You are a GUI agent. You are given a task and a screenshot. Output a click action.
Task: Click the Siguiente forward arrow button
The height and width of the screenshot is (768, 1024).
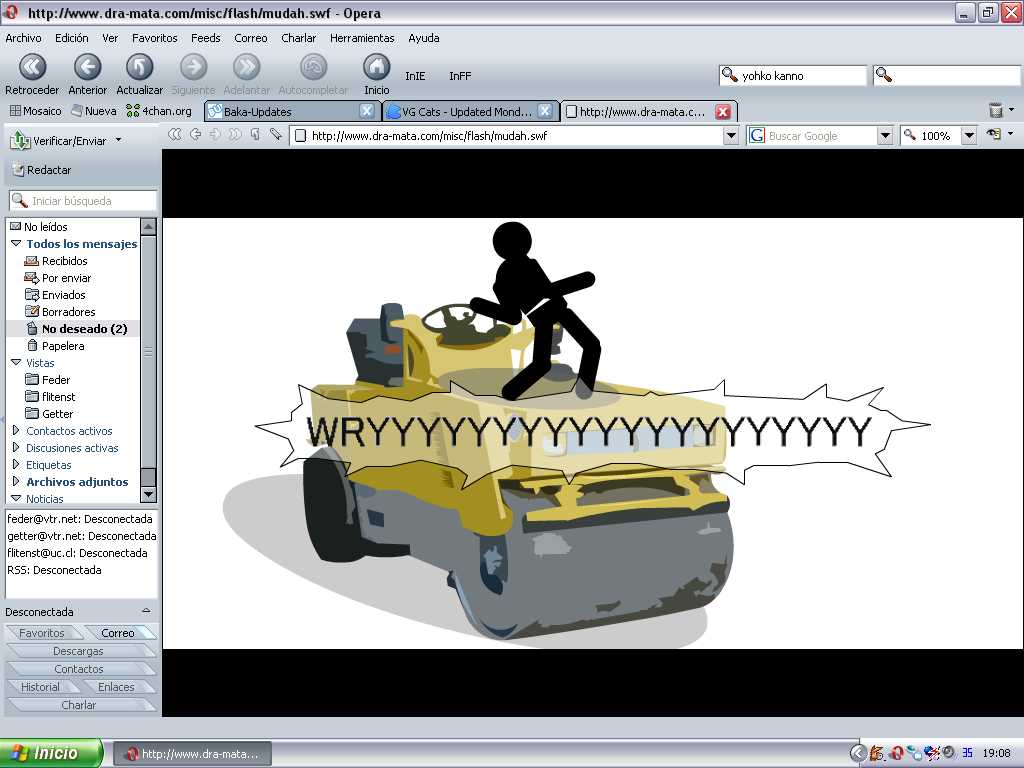point(193,74)
